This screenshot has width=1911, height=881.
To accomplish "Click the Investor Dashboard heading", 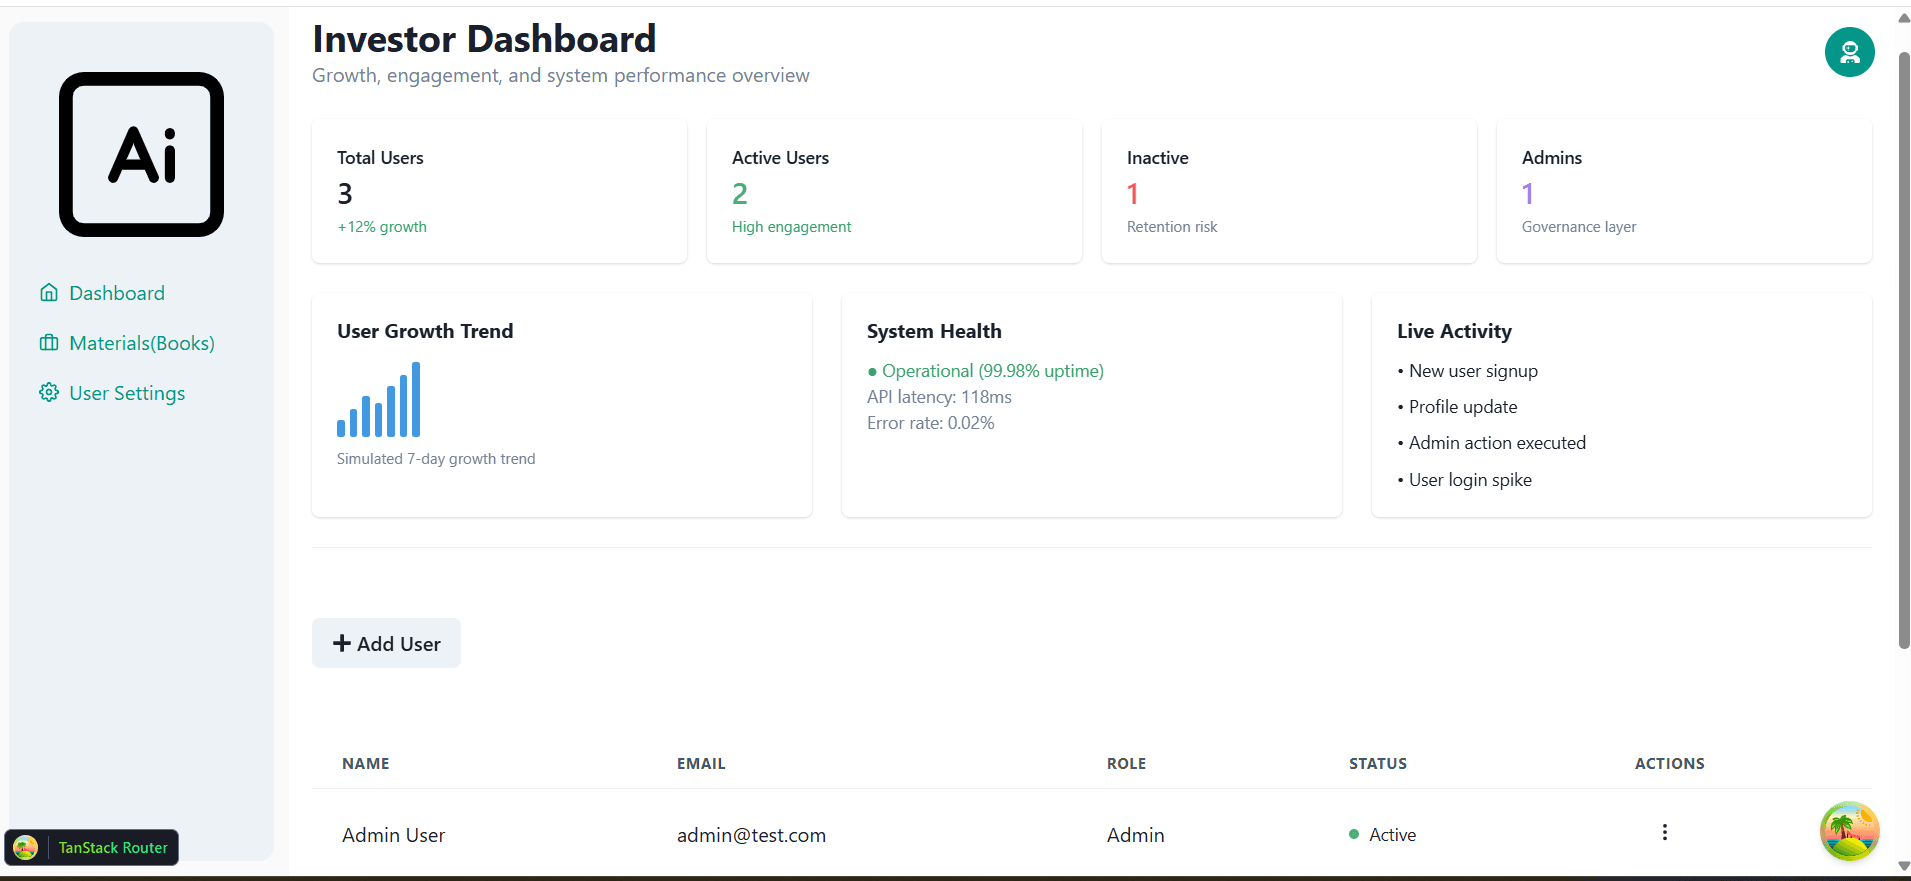I will click(484, 39).
